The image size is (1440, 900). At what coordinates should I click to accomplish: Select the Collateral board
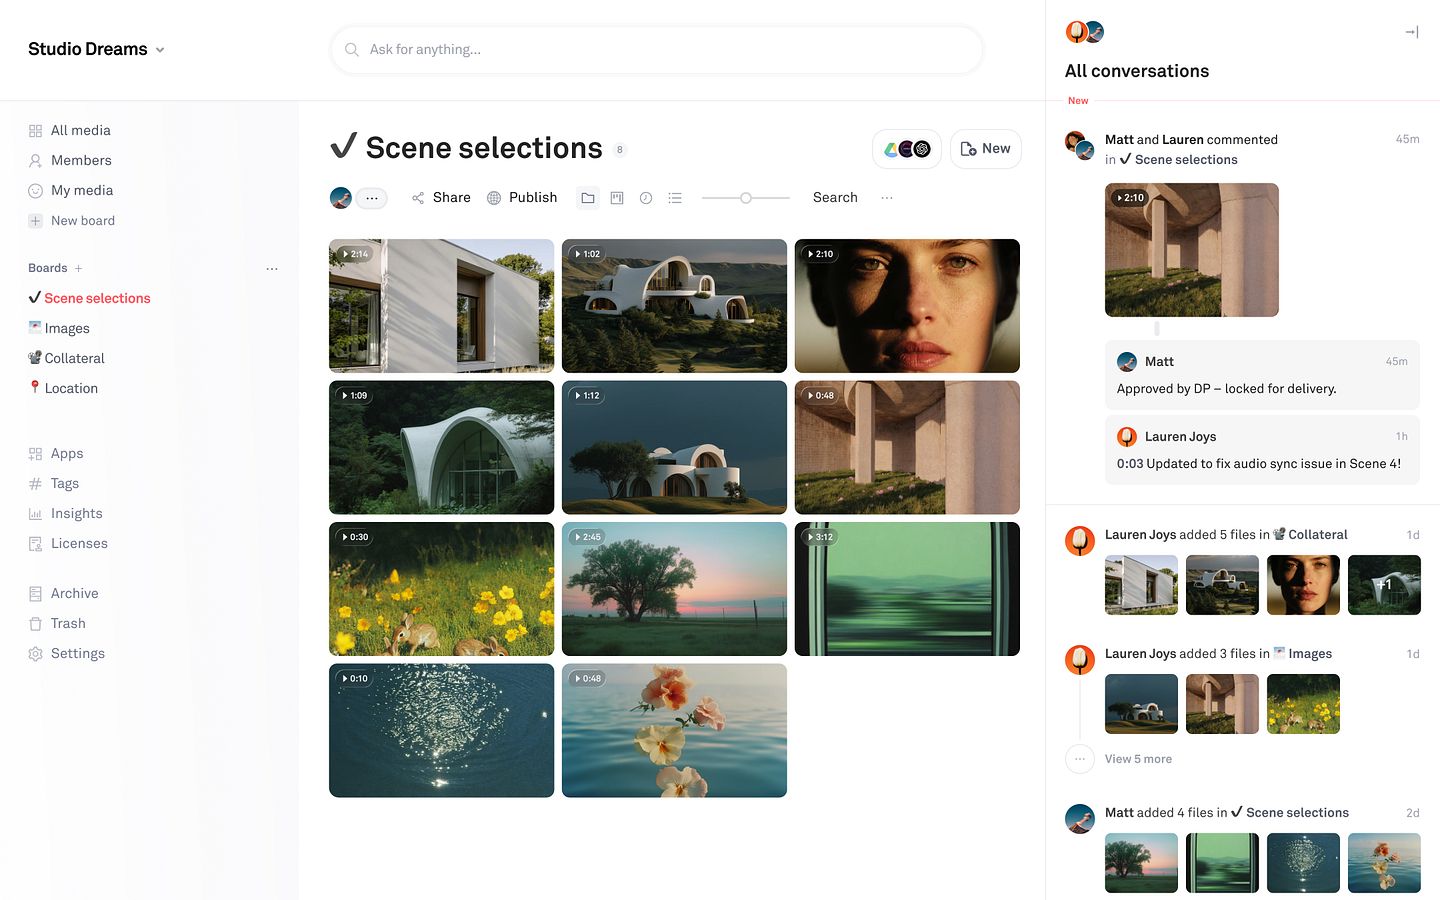tap(74, 358)
